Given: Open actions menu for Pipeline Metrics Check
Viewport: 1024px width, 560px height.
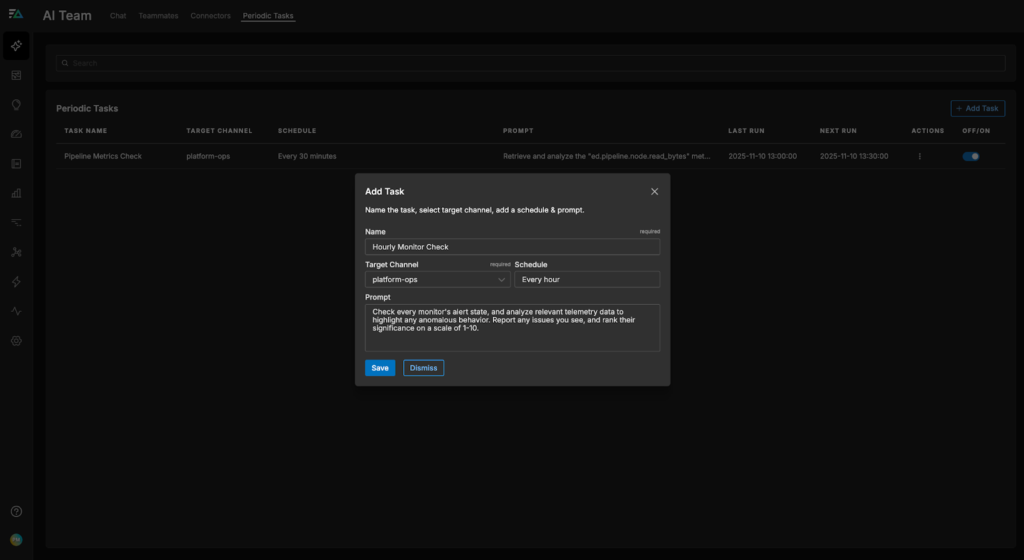Looking at the screenshot, I should tap(919, 156).
